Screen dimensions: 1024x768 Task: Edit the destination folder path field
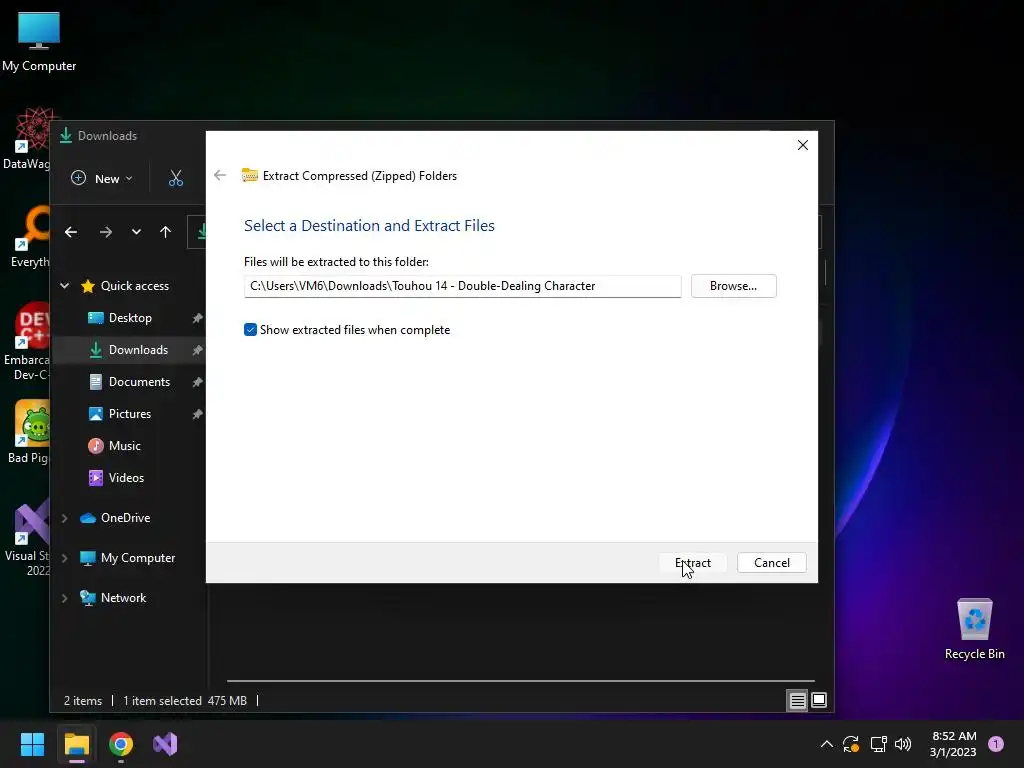[462, 286]
